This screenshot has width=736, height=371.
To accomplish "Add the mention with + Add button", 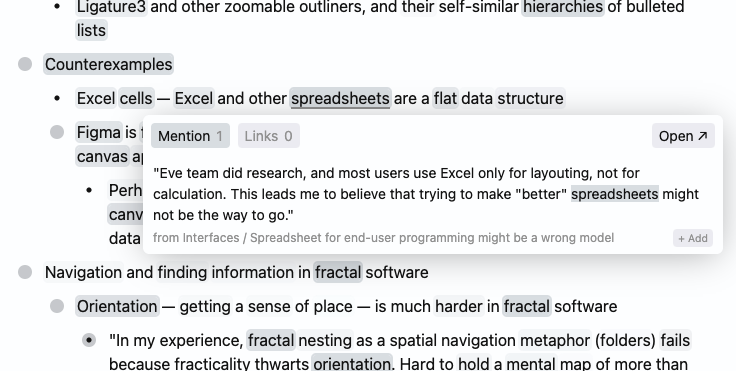I will click(693, 238).
